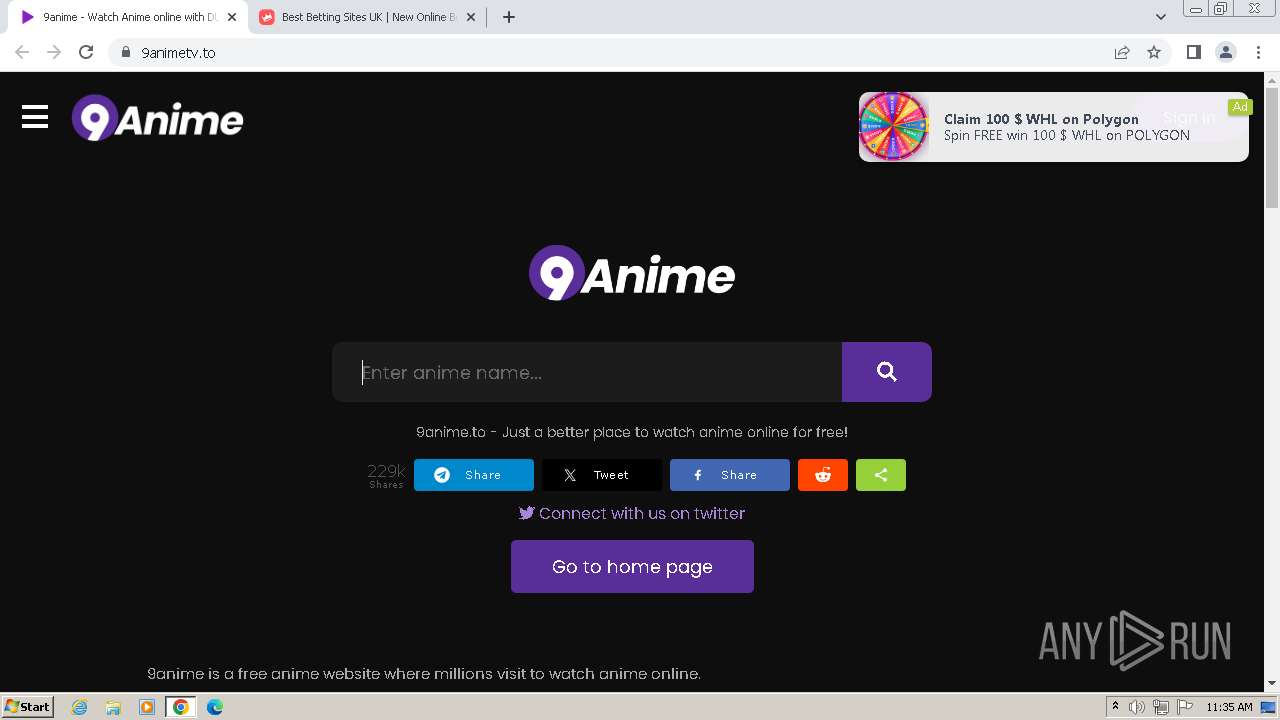Click the 11:35 AM clock

pyautogui.click(x=1229, y=707)
